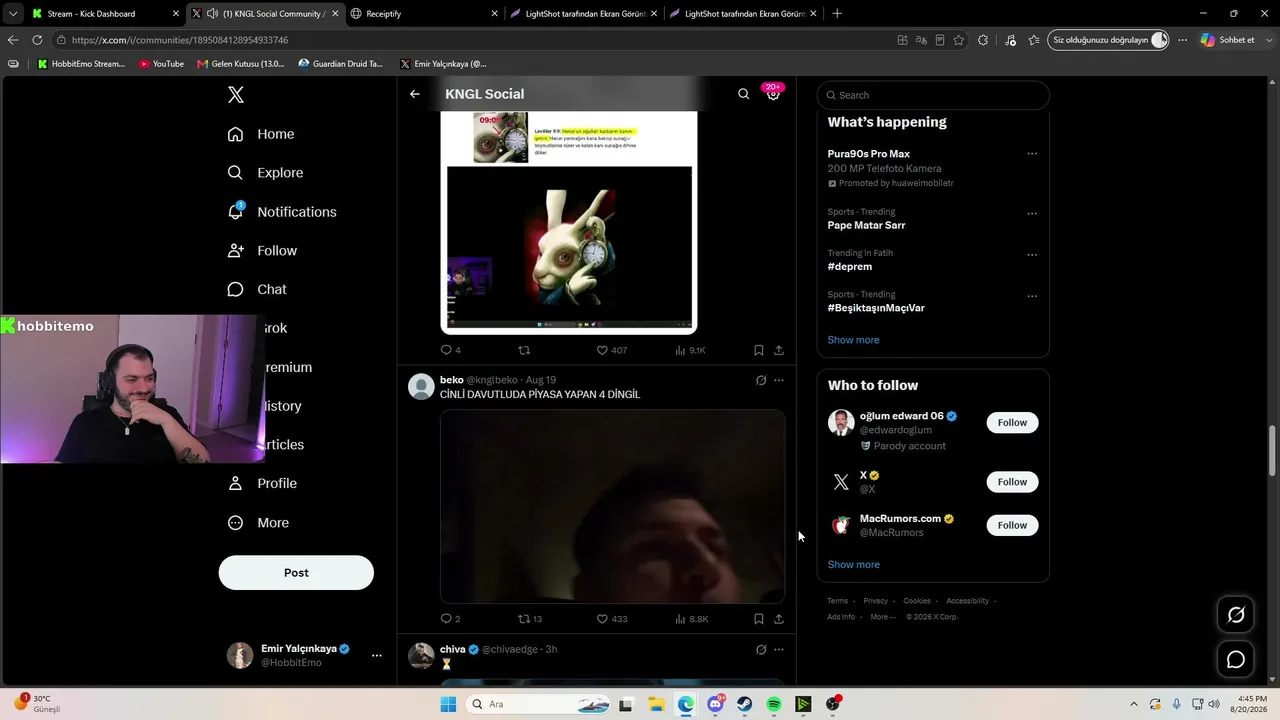Open options for the Pura90s Pro Max trend
The image size is (1280, 720).
pyautogui.click(x=1032, y=154)
